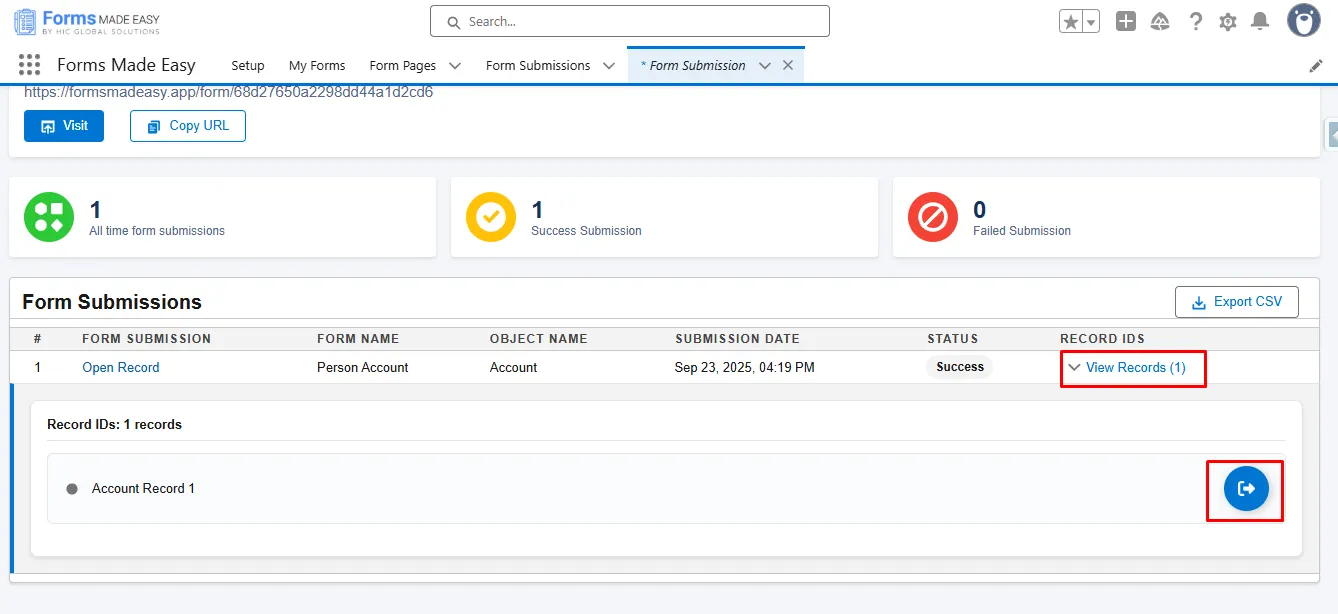The image size is (1338, 614).
Task: Click the Export CSV button
Action: click(1236, 302)
